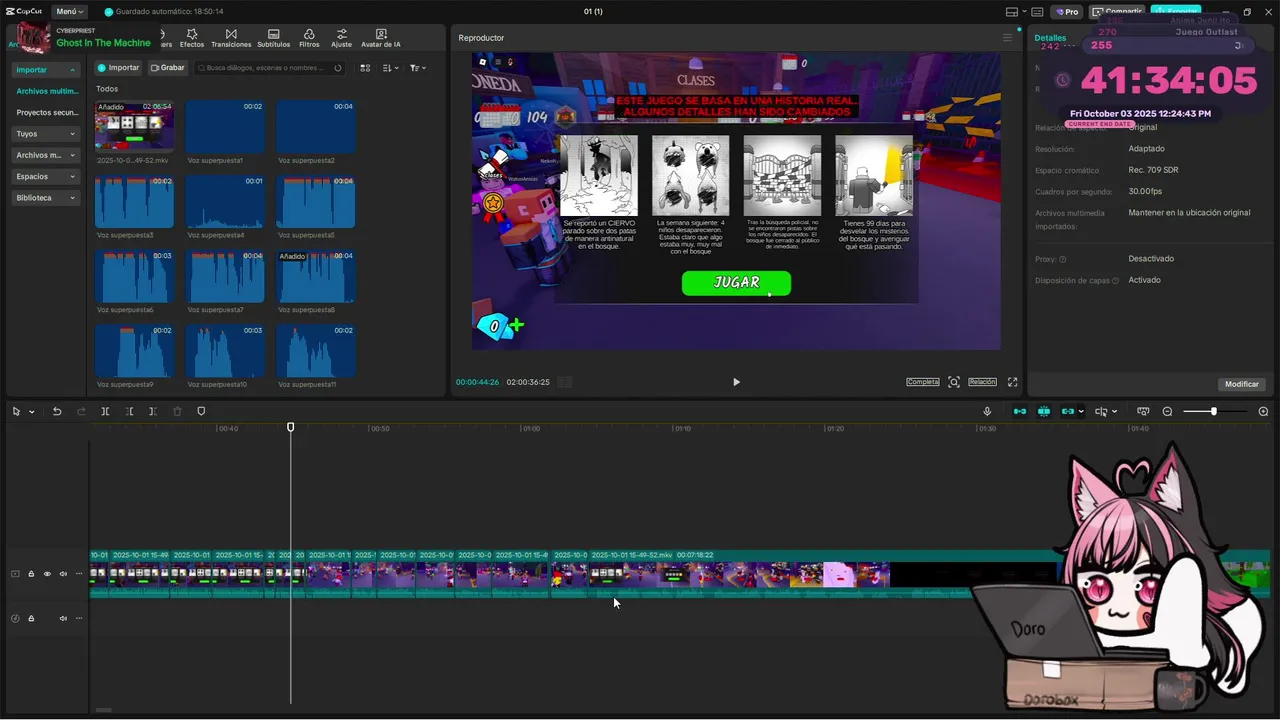The image size is (1280, 720).
Task: Open the selection tool dropdown arrow
Action: coord(32,412)
